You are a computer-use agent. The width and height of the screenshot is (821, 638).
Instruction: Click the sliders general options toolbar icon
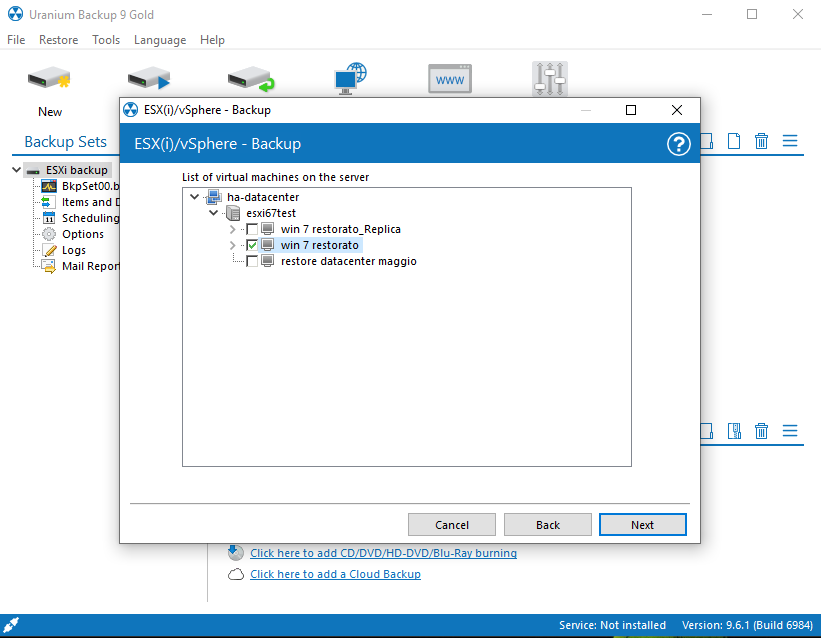point(550,79)
